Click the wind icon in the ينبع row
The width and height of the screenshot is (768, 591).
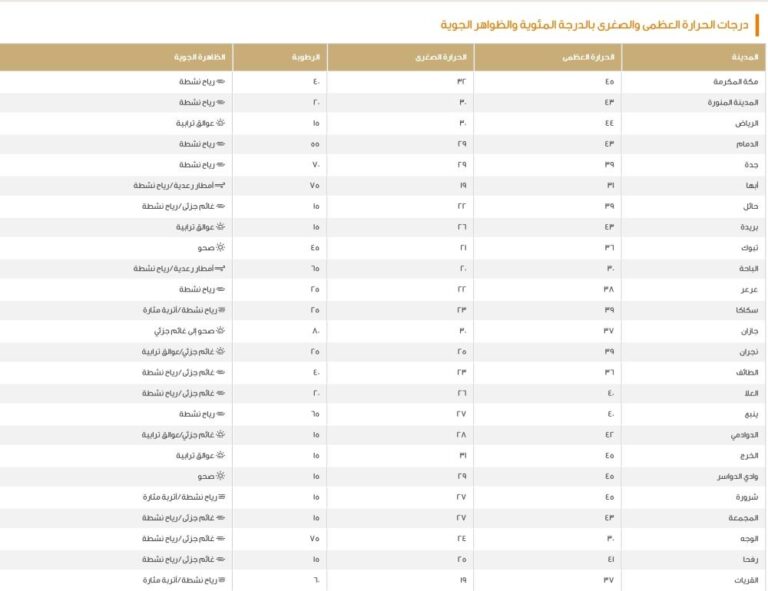[x=221, y=414]
